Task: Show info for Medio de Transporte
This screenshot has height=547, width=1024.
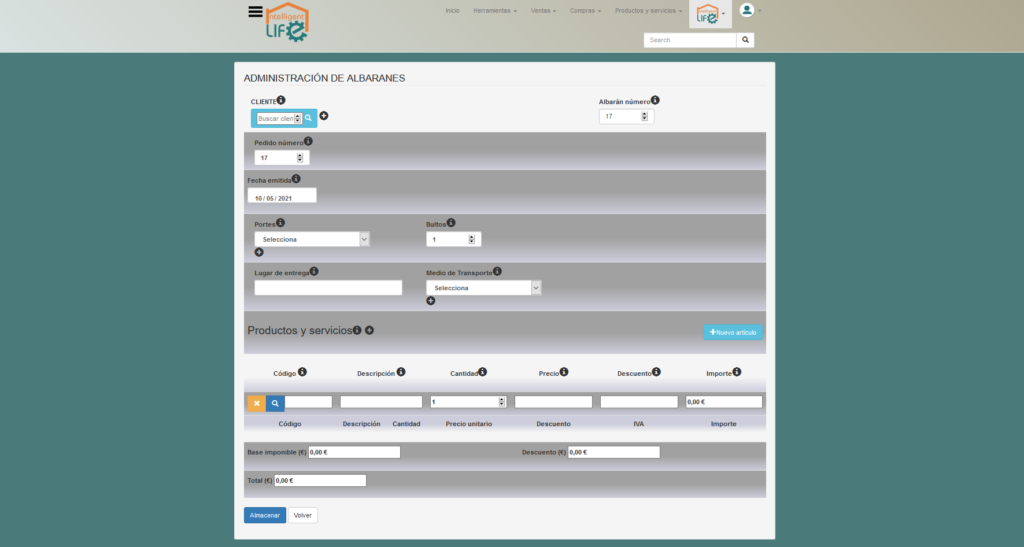Action: tap(497, 271)
